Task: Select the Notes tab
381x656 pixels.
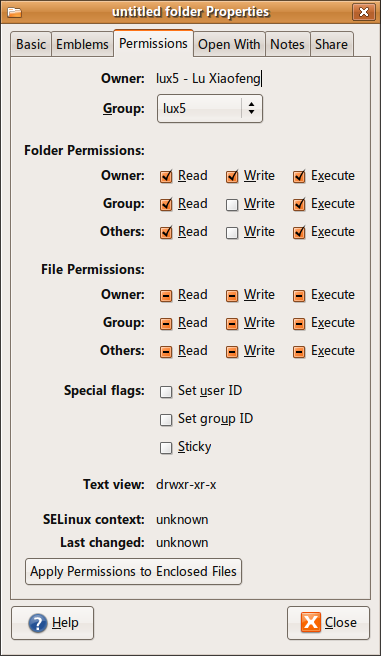Action: [288, 44]
